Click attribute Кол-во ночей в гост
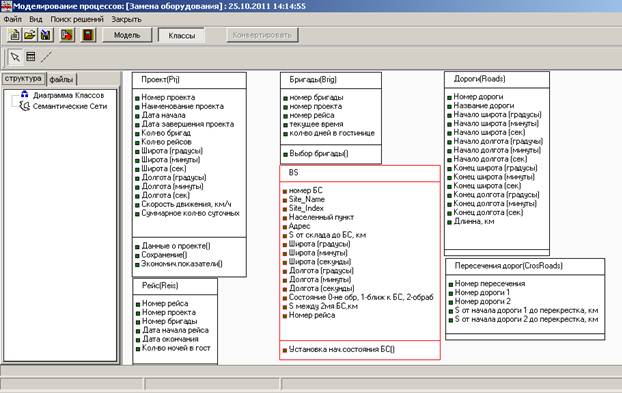This screenshot has width=622, height=393. (x=176, y=348)
